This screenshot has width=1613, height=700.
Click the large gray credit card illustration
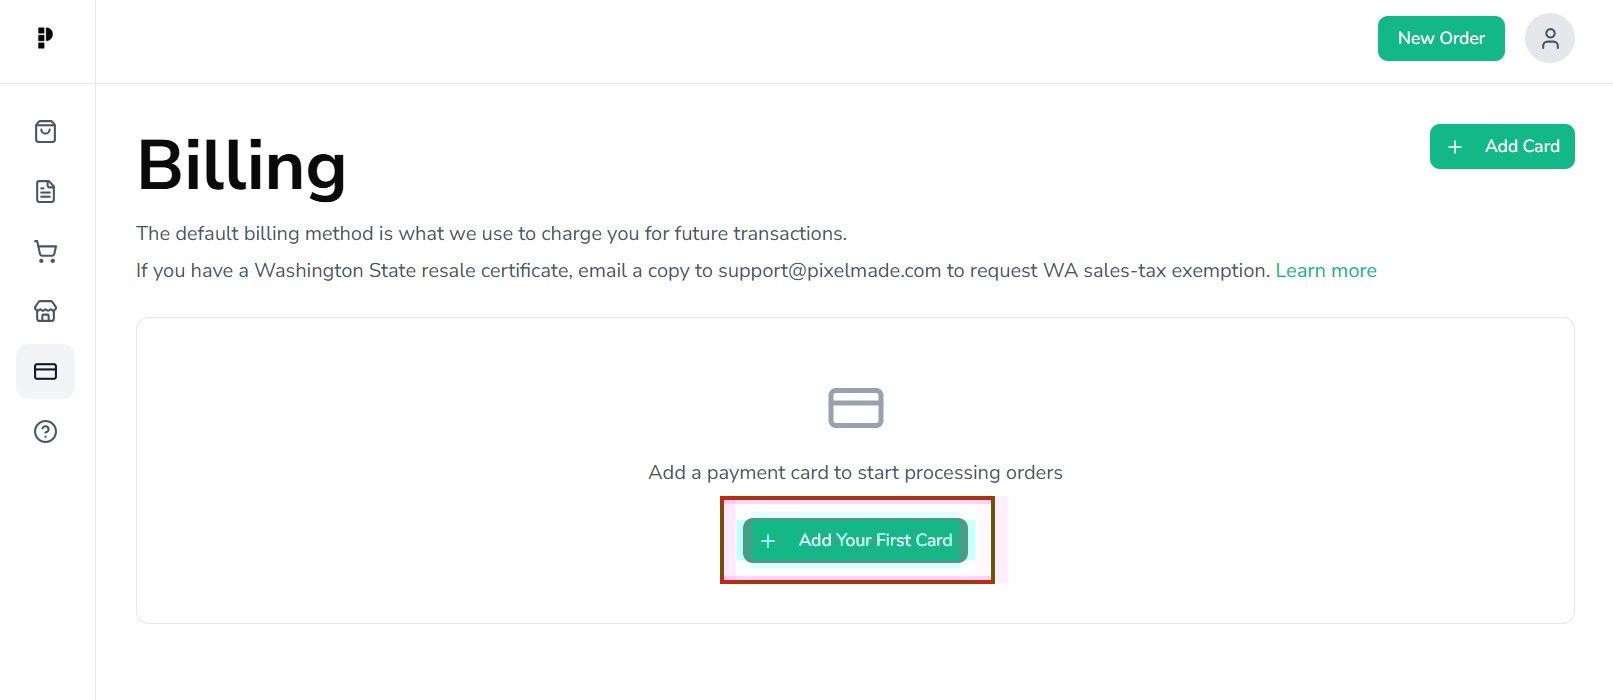pyautogui.click(x=855, y=408)
